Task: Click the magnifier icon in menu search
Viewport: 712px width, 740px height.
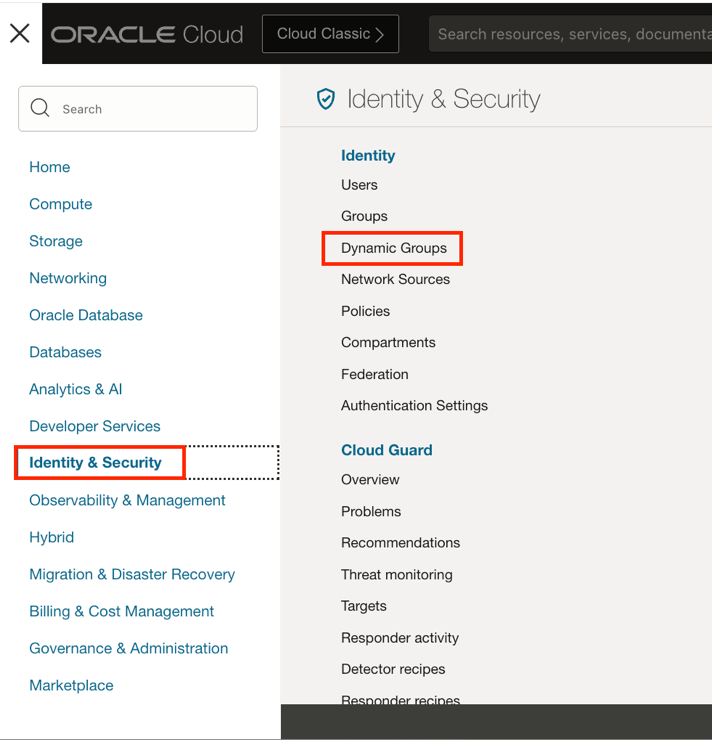Action: 40,108
